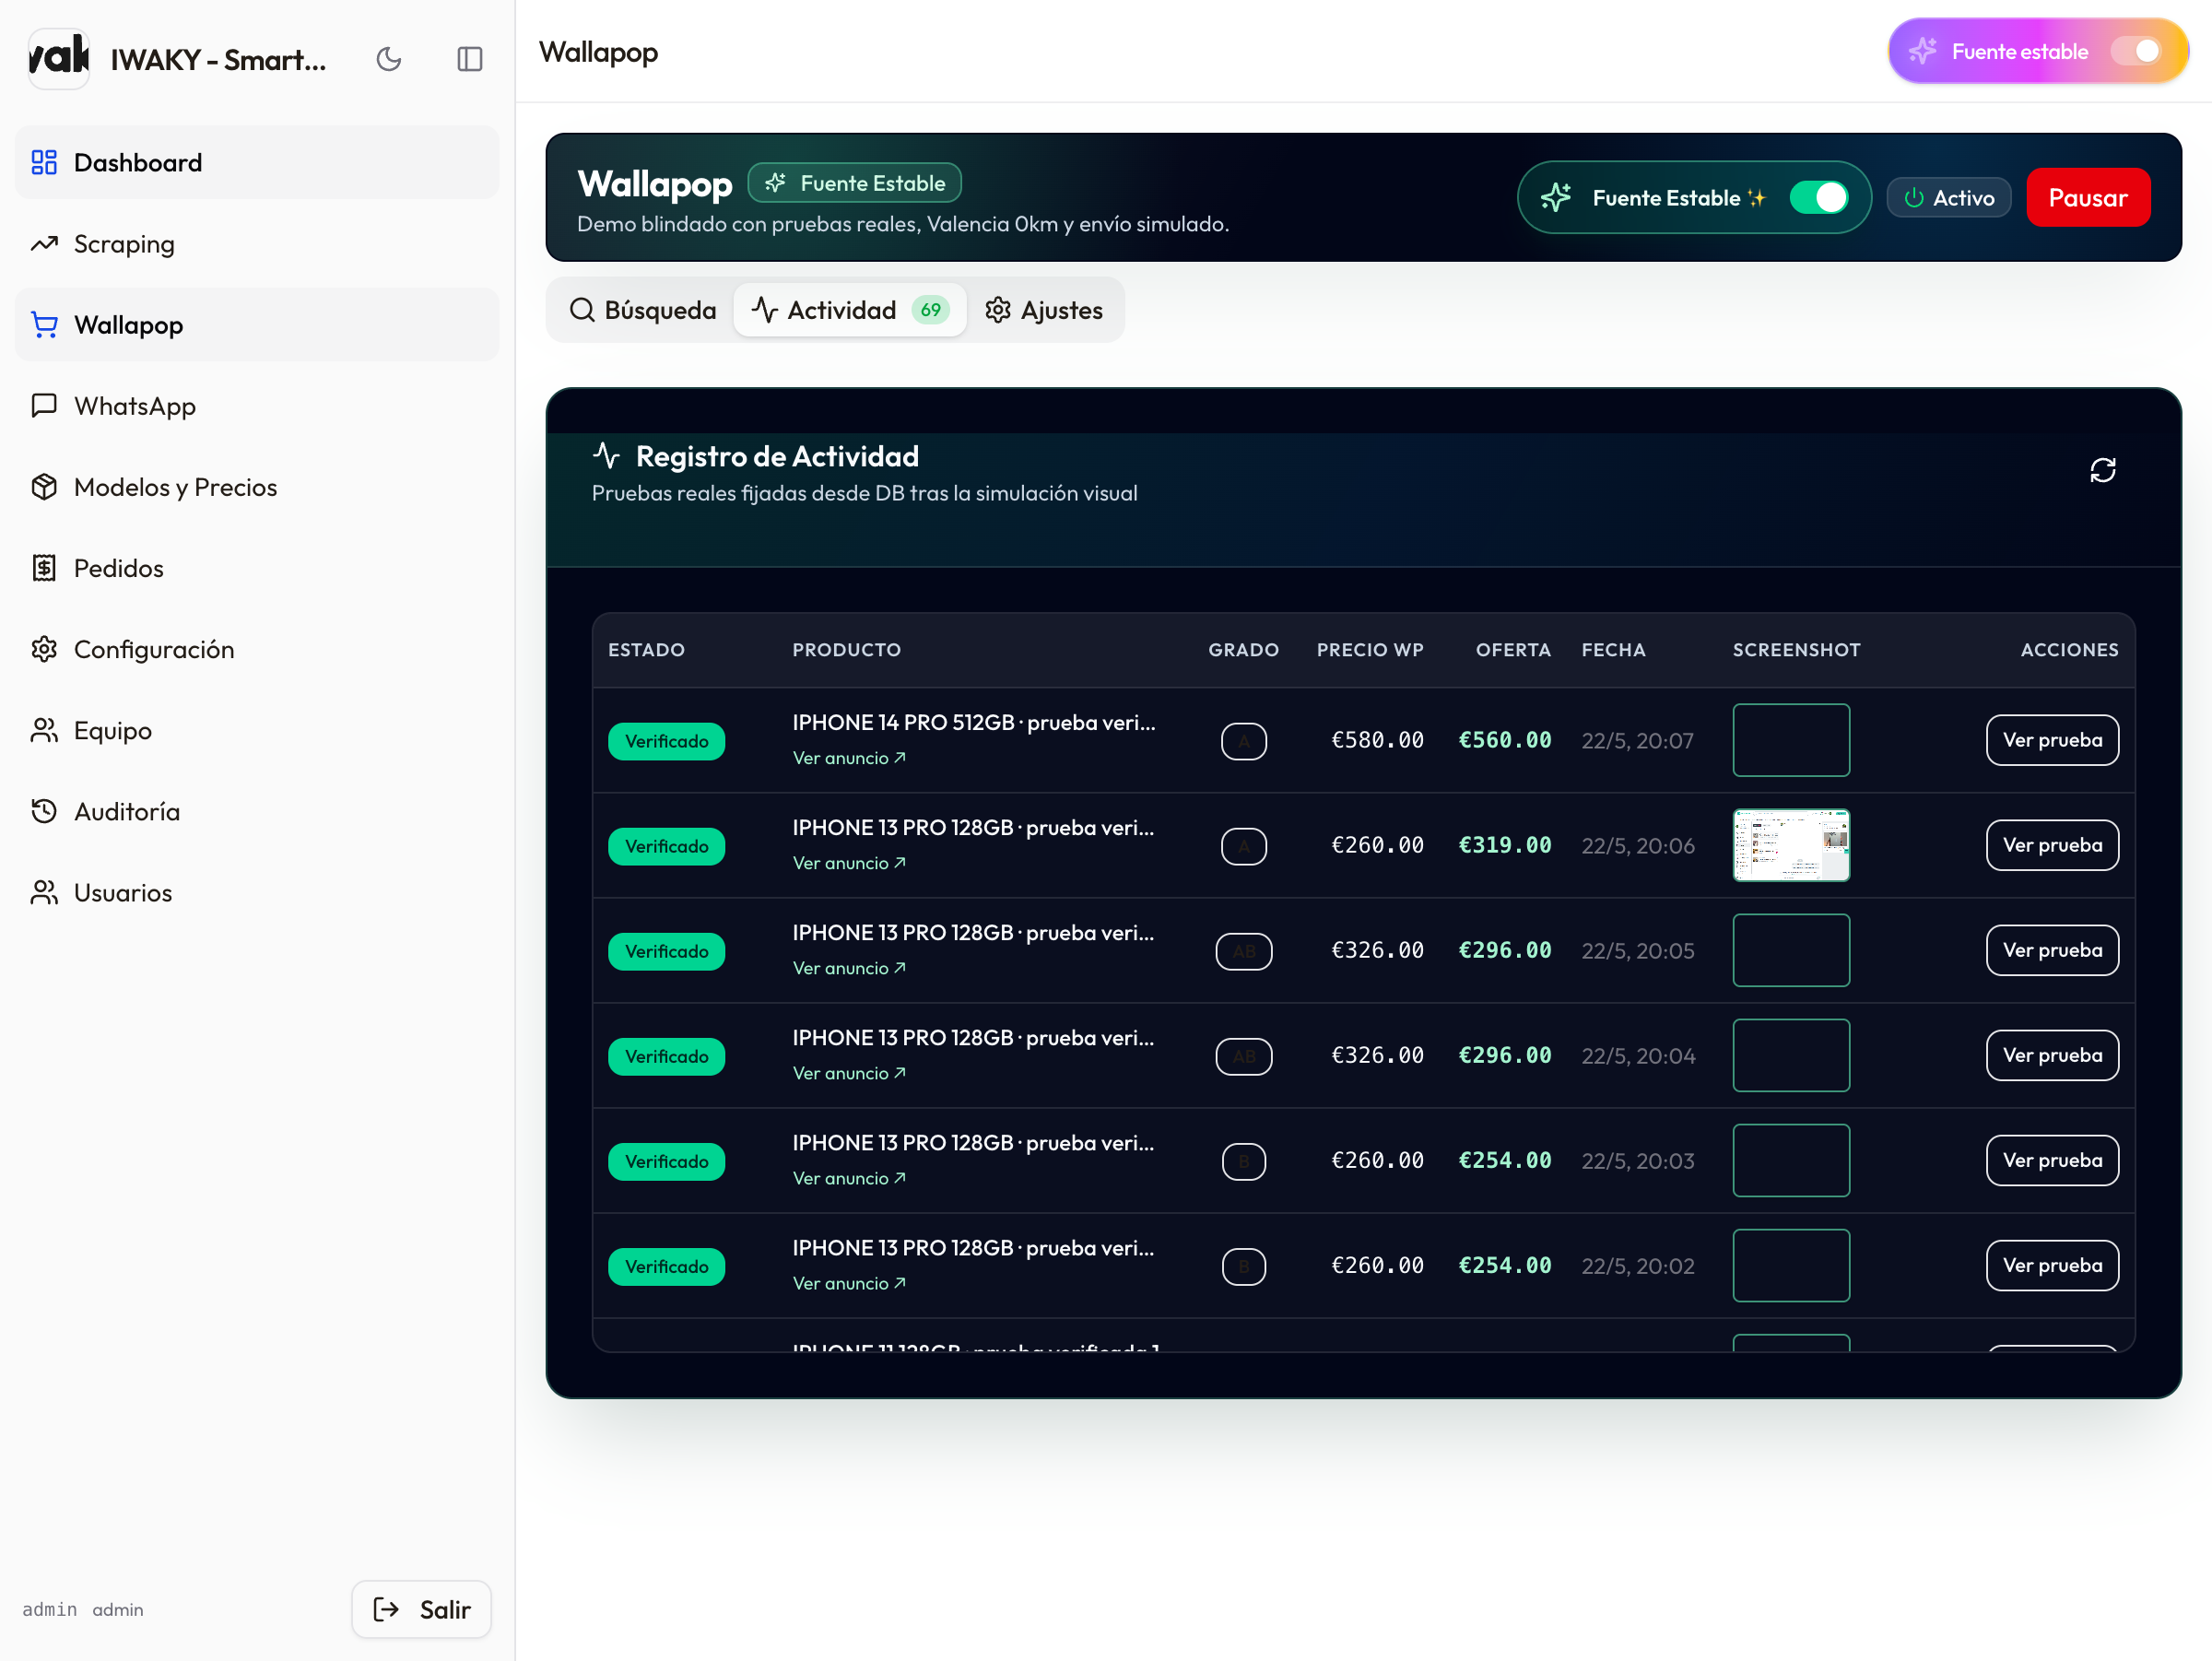Click Verificado badge on 20:06 row
The height and width of the screenshot is (1661, 2212).
click(x=666, y=846)
